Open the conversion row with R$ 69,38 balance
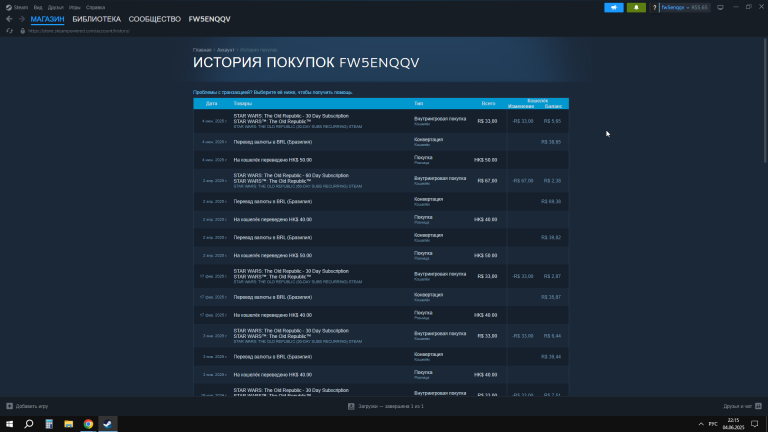The width and height of the screenshot is (768, 432). (x=381, y=201)
